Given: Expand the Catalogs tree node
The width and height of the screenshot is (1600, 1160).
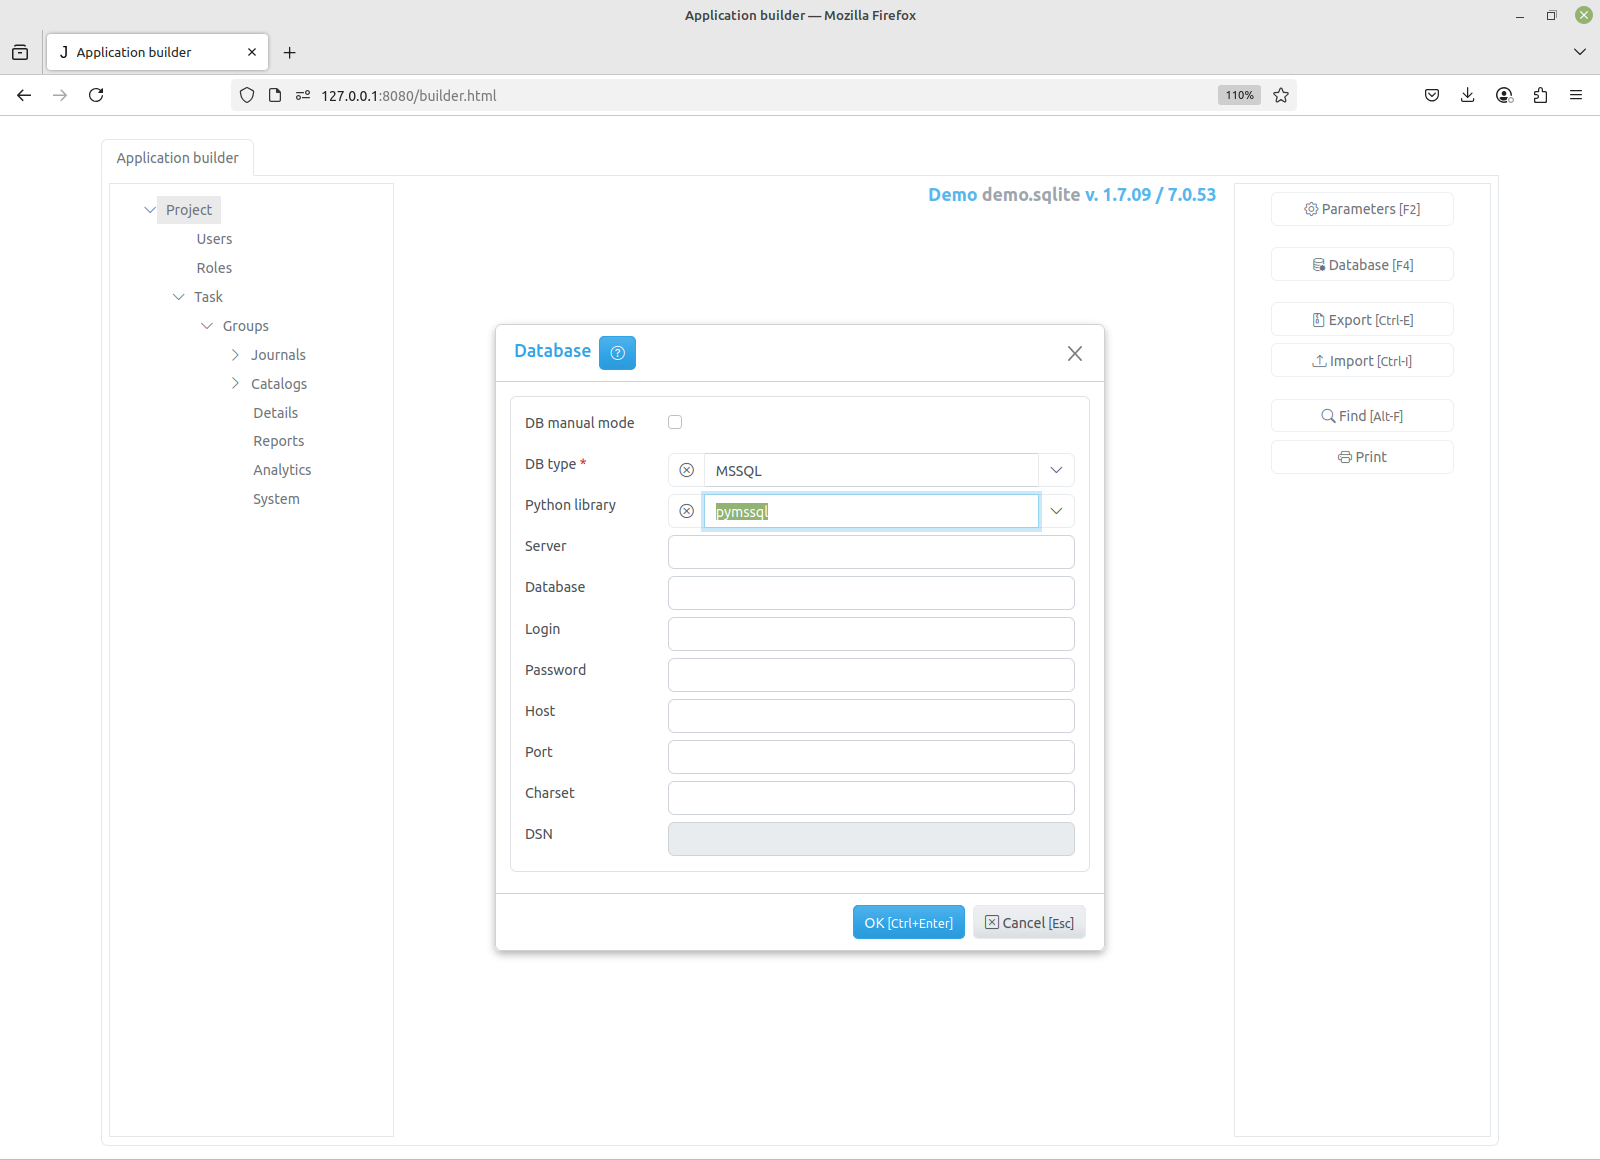Looking at the screenshot, I should pos(235,384).
